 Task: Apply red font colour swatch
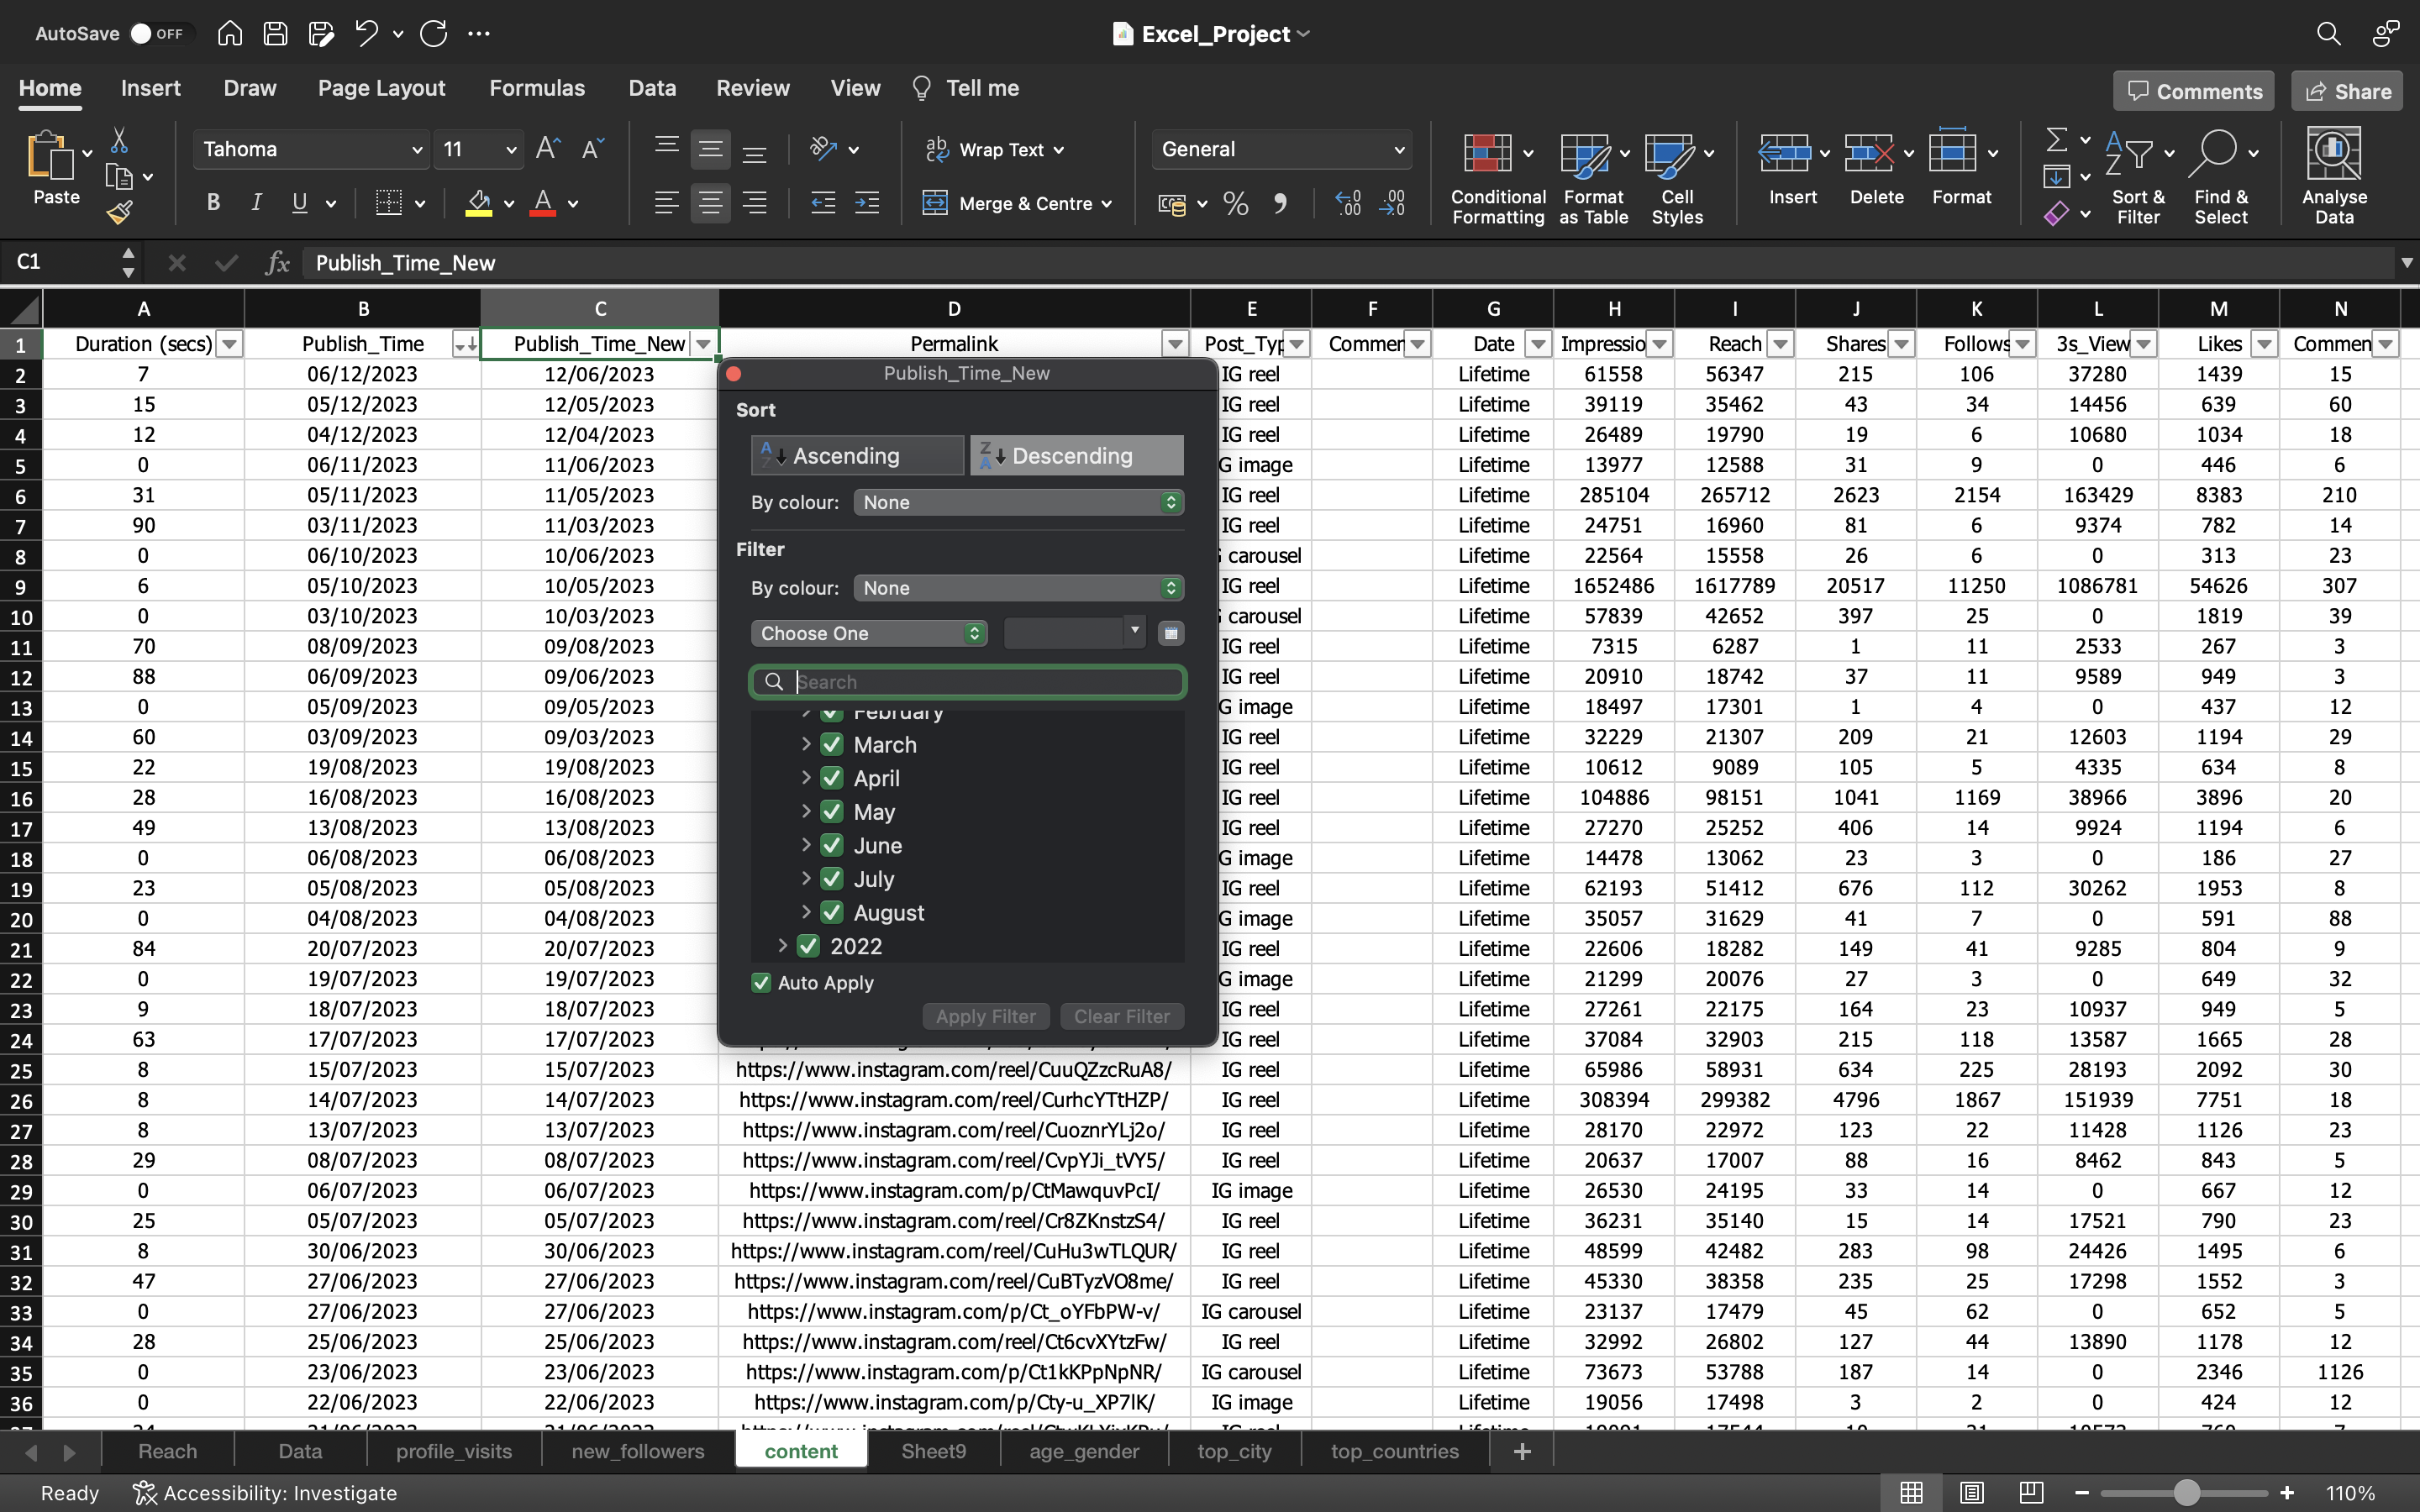(x=543, y=203)
